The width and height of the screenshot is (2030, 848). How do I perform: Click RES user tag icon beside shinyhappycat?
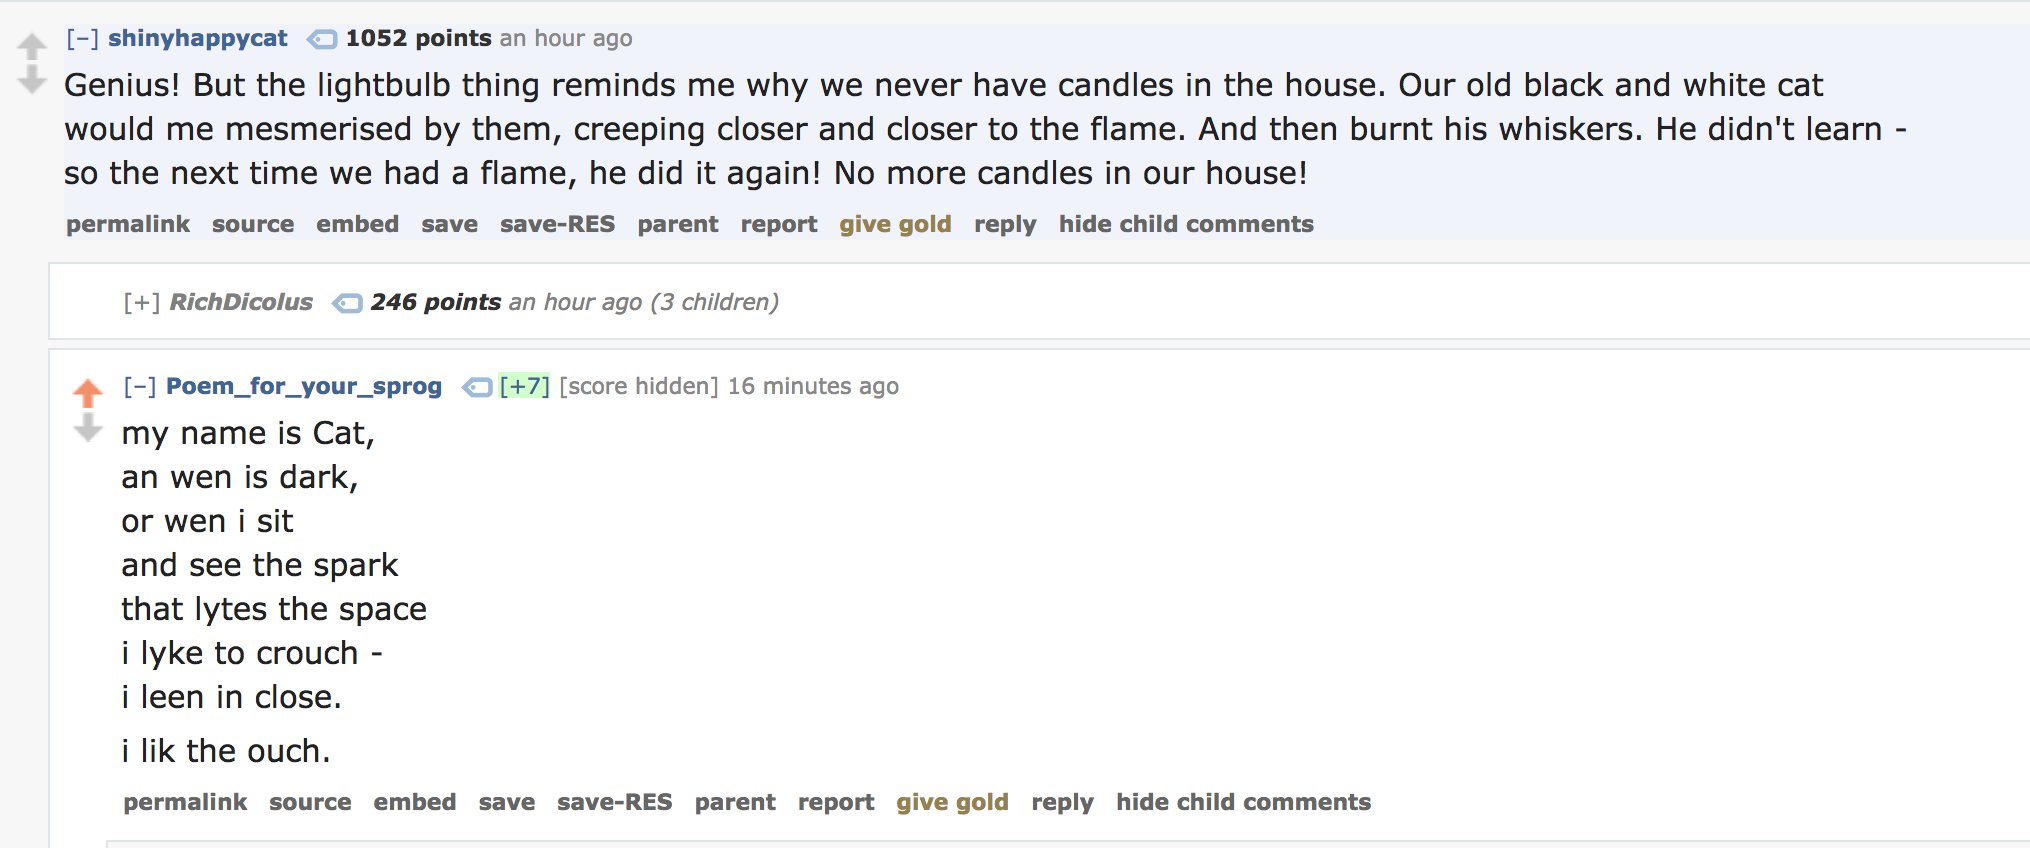pos(321,39)
